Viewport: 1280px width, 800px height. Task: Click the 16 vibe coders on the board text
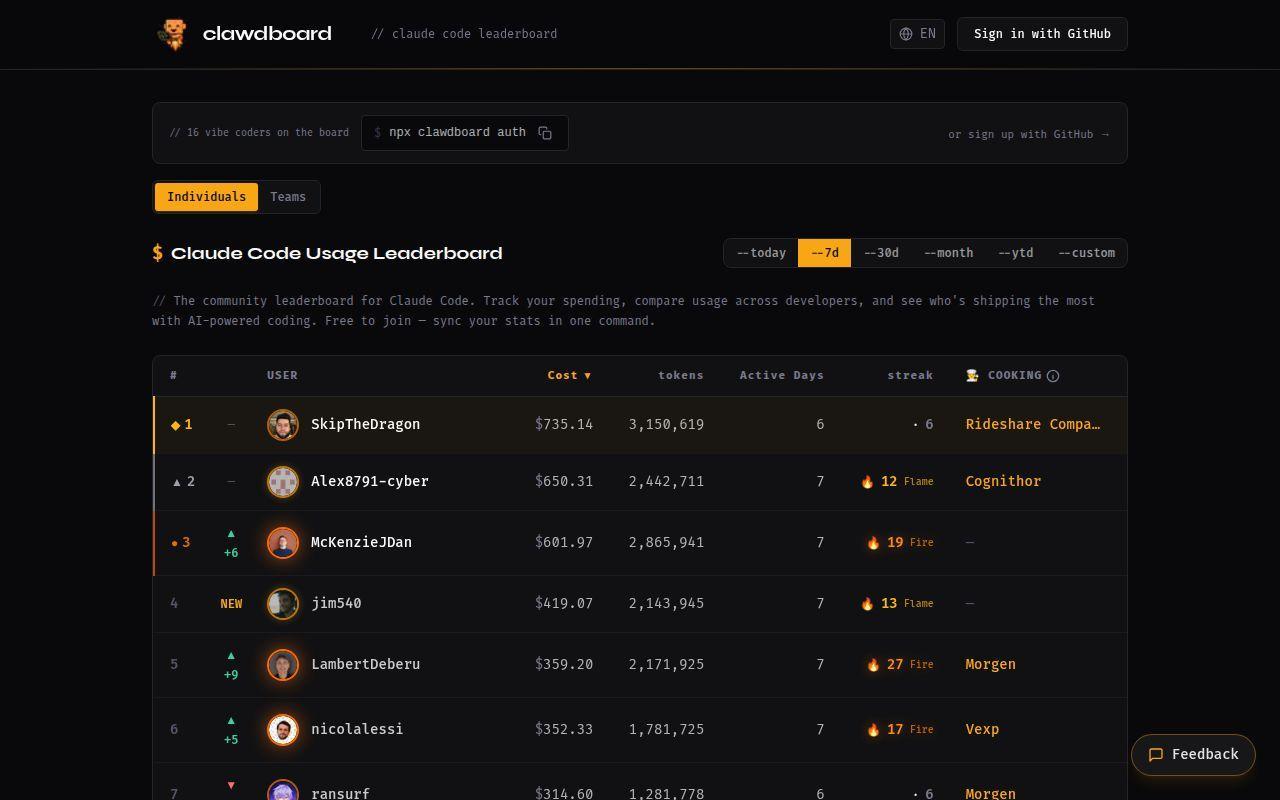click(259, 133)
